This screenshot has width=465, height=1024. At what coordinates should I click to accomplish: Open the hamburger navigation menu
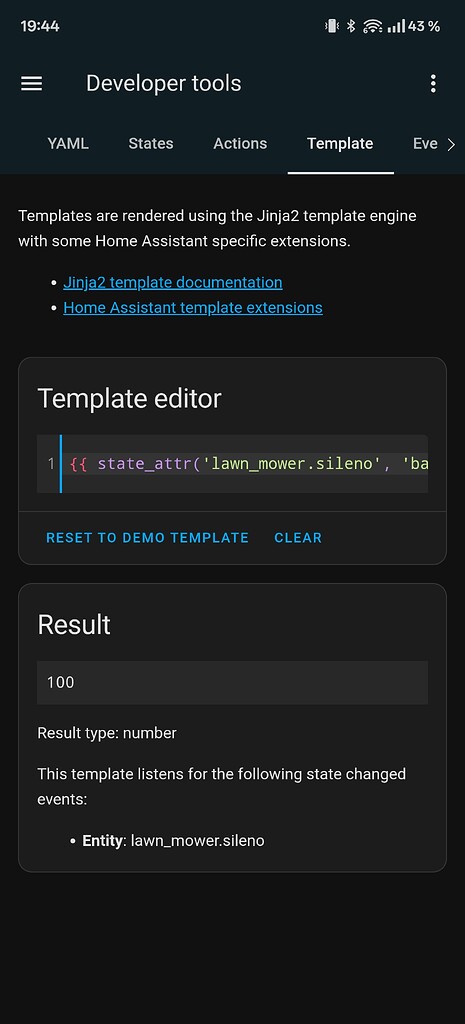tap(31, 84)
